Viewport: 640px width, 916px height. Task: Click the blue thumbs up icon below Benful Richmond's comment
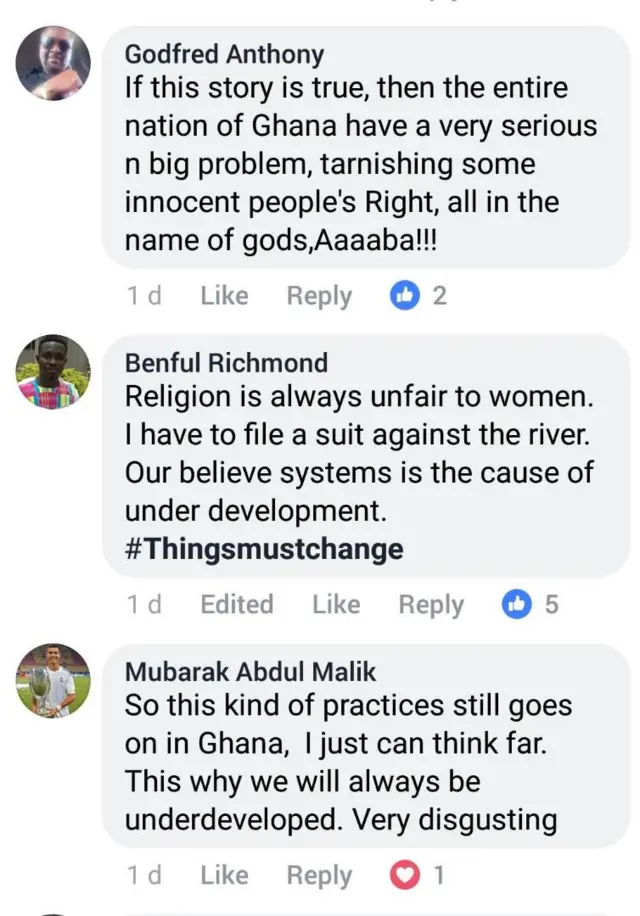click(517, 604)
